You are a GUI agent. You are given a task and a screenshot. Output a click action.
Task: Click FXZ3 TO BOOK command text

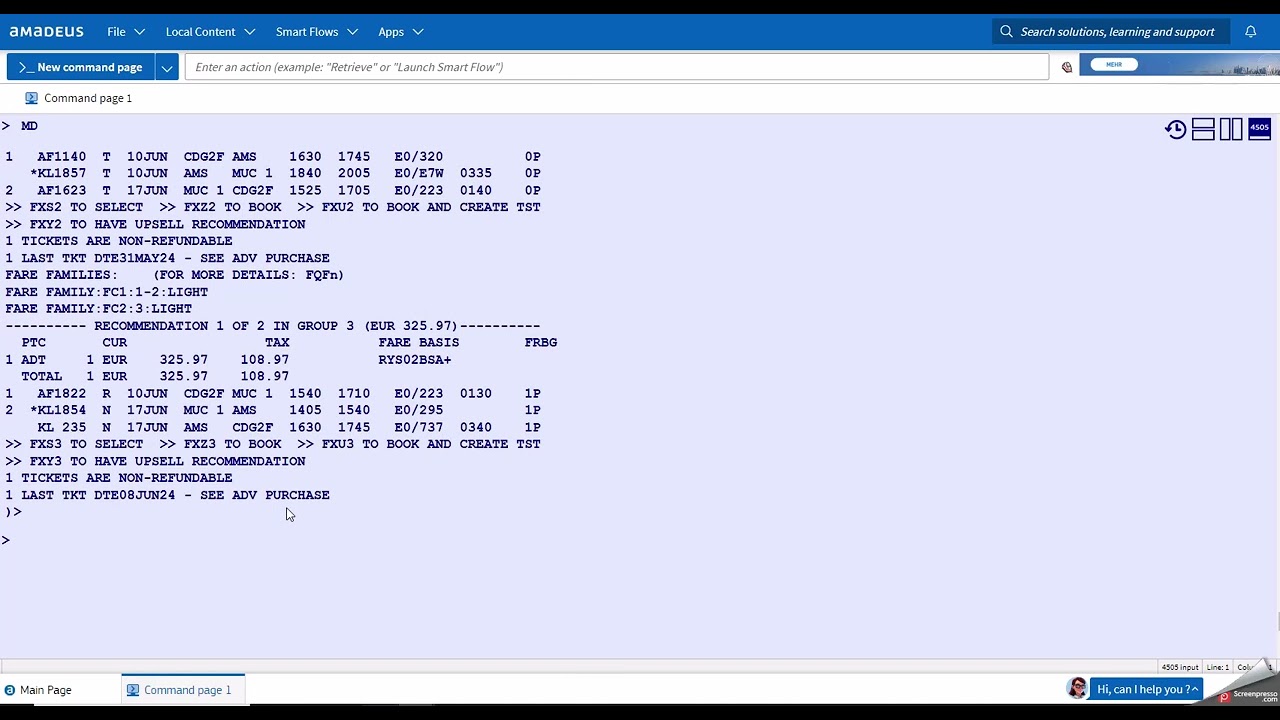coord(232,444)
